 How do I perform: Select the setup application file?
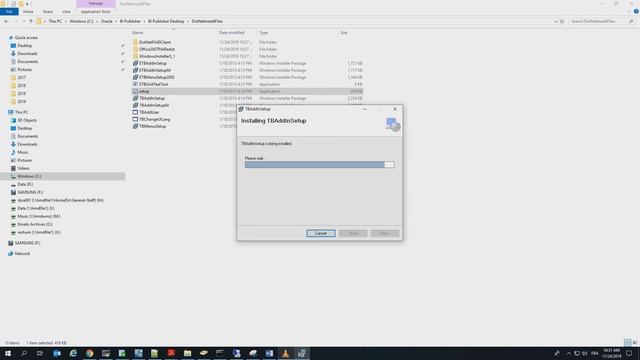pos(144,91)
